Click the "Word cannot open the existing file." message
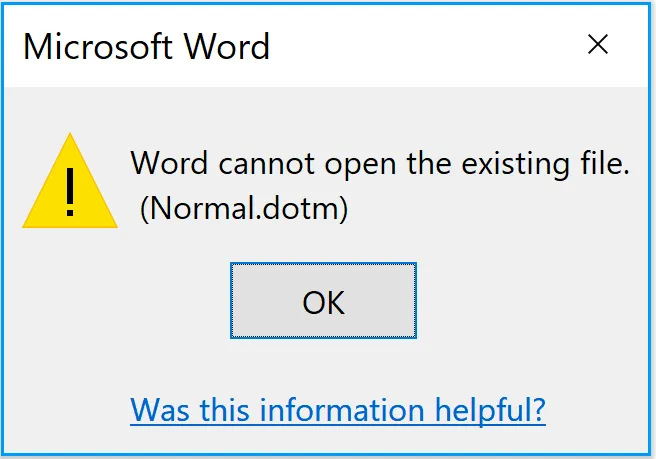Viewport: 656px width, 459px height. tap(380, 164)
